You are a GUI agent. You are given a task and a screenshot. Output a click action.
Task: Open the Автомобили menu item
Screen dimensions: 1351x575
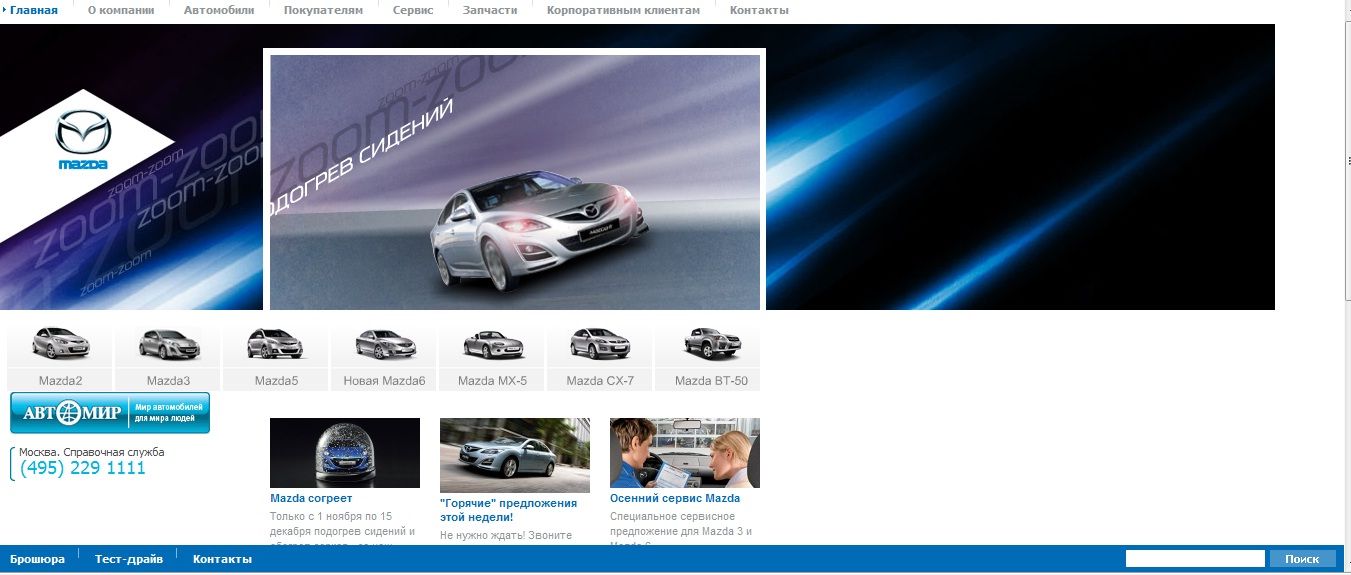click(x=219, y=10)
